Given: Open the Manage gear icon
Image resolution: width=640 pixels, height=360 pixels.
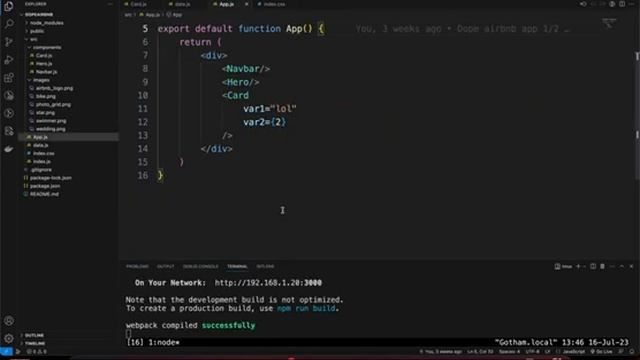Looking at the screenshot, I should pyautogui.click(x=9, y=338).
